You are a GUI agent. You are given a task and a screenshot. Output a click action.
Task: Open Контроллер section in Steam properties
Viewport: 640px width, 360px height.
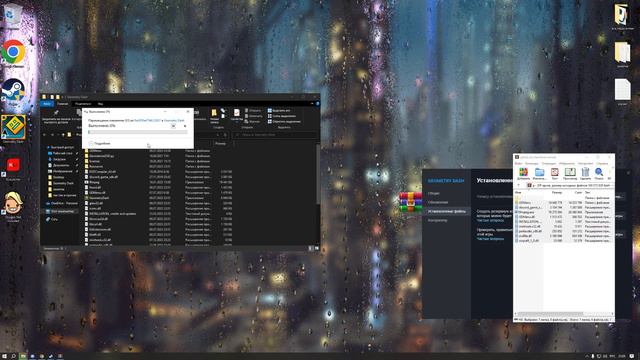[438, 220]
